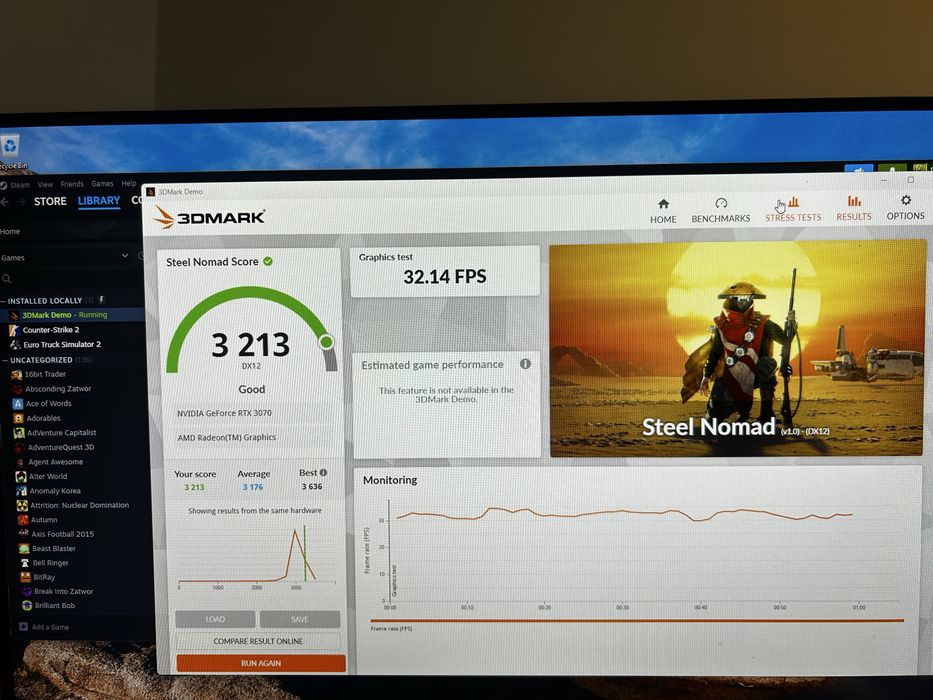This screenshot has width=933, height=700.
Task: Click the lightning icon beside Installed Locally
Action: point(102,299)
